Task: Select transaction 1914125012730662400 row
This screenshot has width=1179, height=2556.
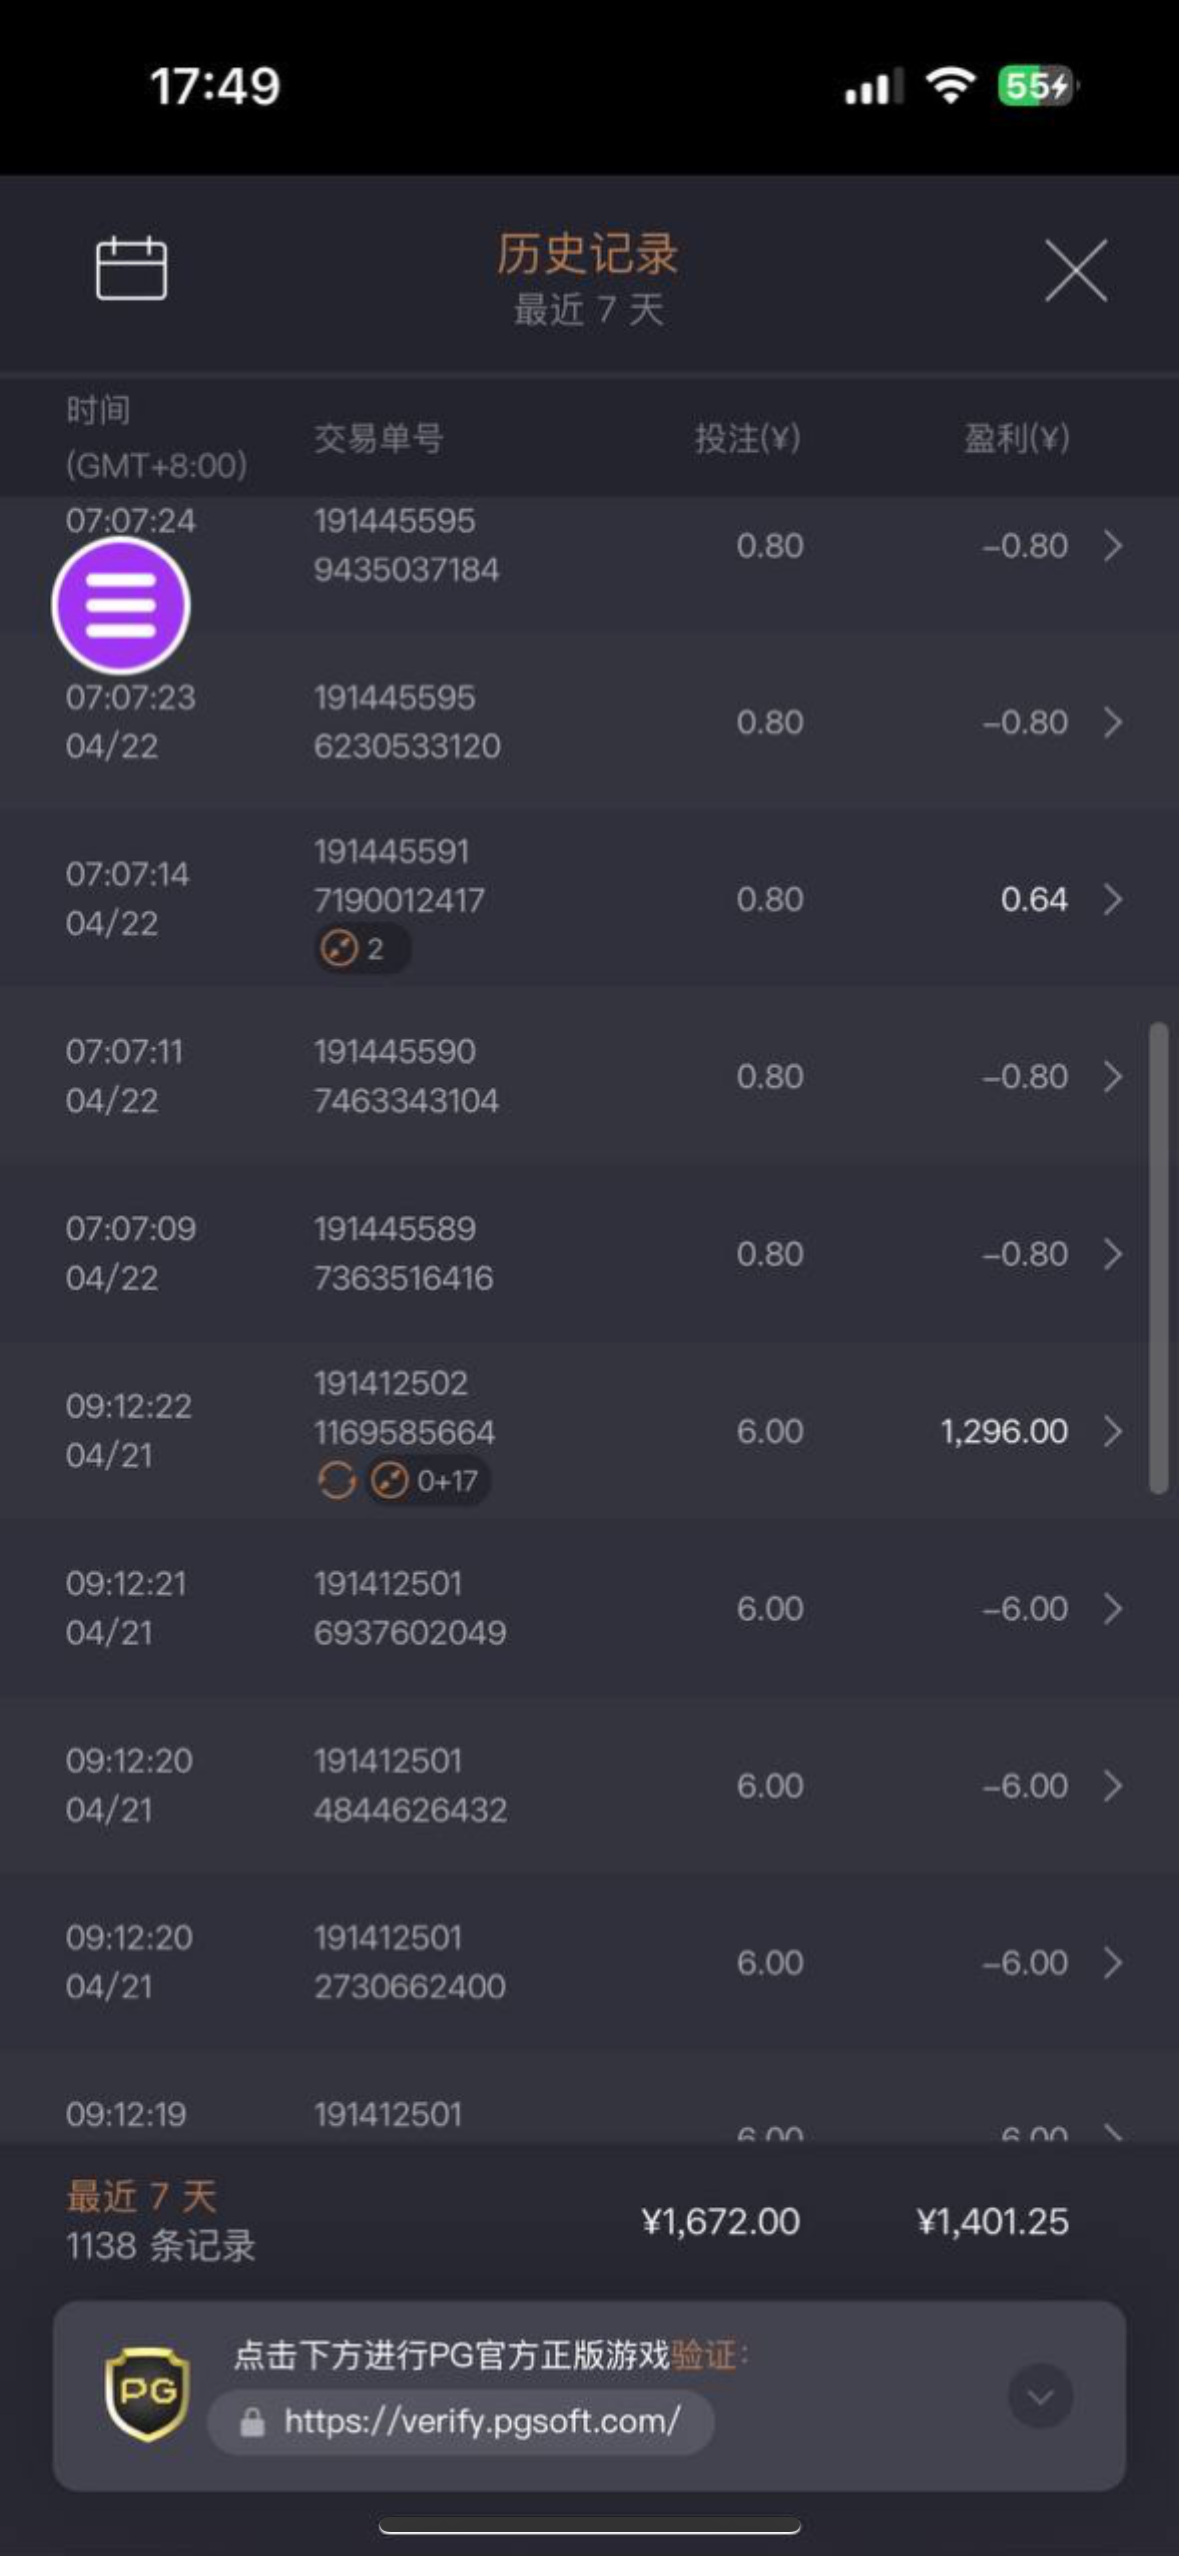Action: 590,1962
